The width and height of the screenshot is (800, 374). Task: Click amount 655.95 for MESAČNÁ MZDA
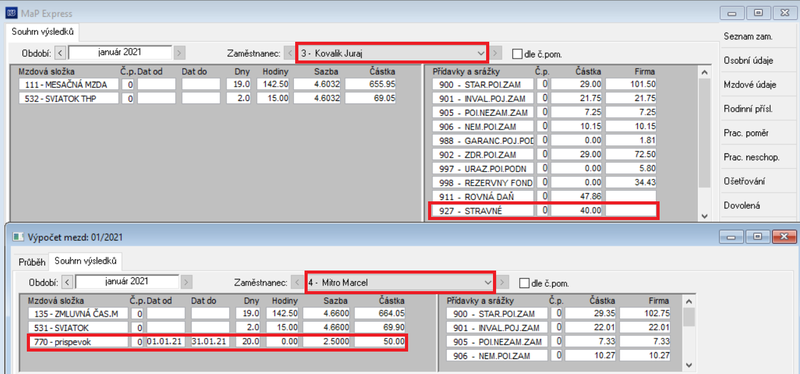point(370,85)
